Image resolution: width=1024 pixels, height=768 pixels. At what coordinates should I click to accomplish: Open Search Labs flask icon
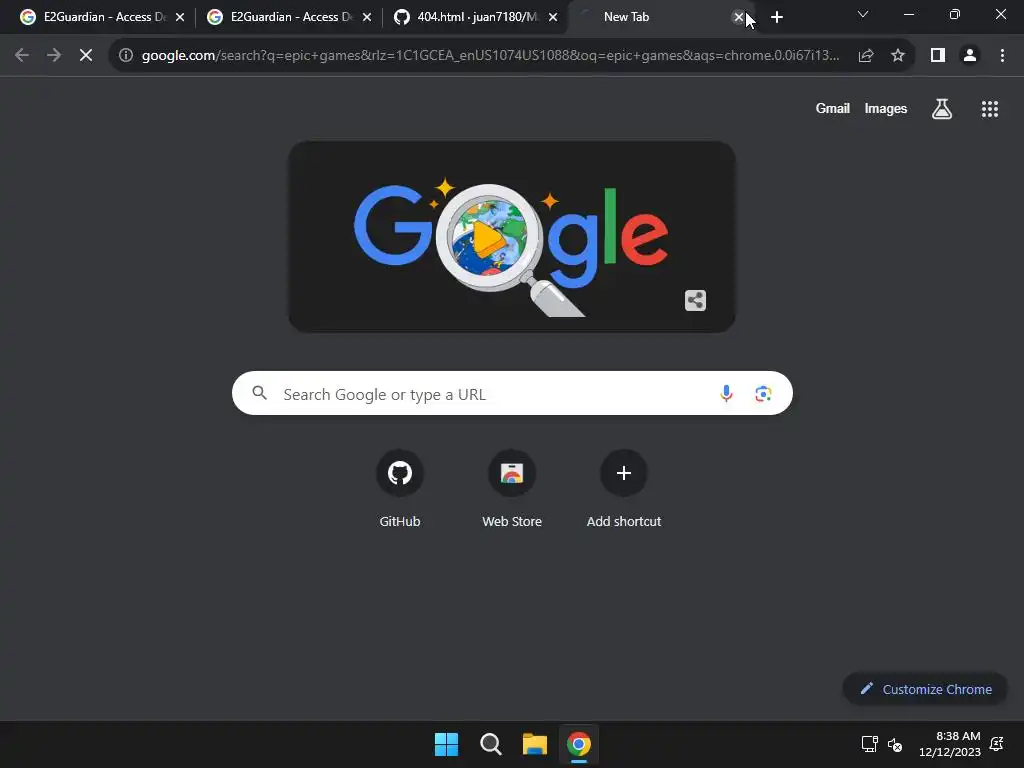tap(942, 109)
